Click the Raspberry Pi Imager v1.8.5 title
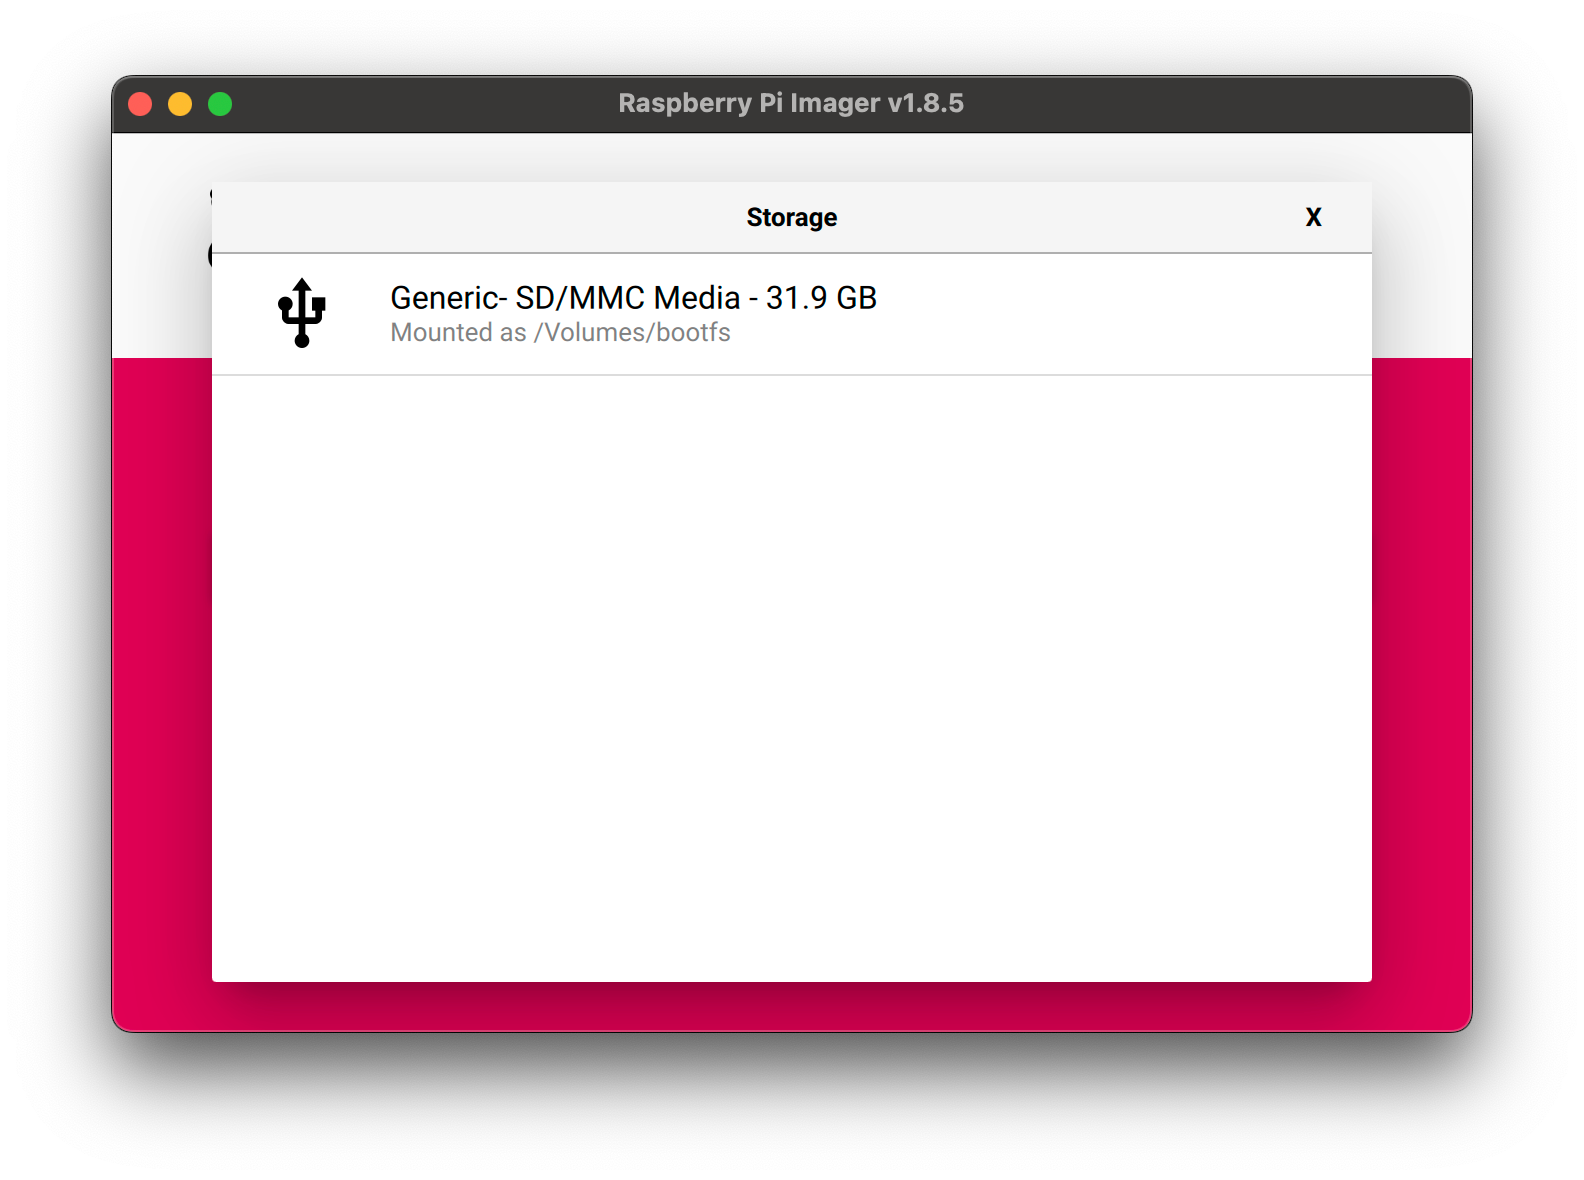 [x=791, y=103]
